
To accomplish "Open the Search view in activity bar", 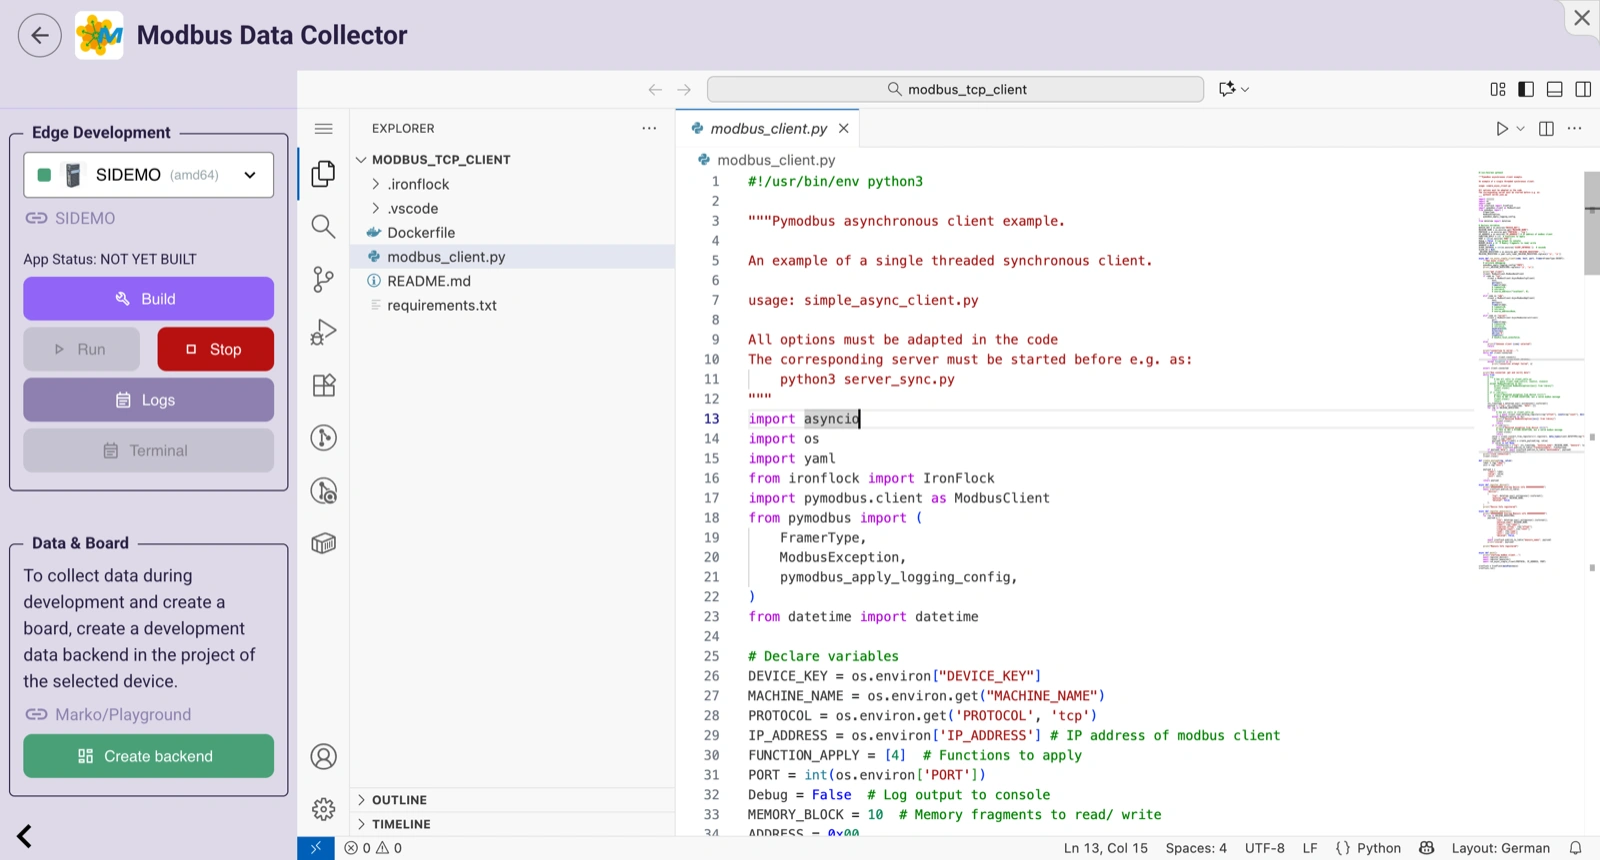I will click(323, 227).
